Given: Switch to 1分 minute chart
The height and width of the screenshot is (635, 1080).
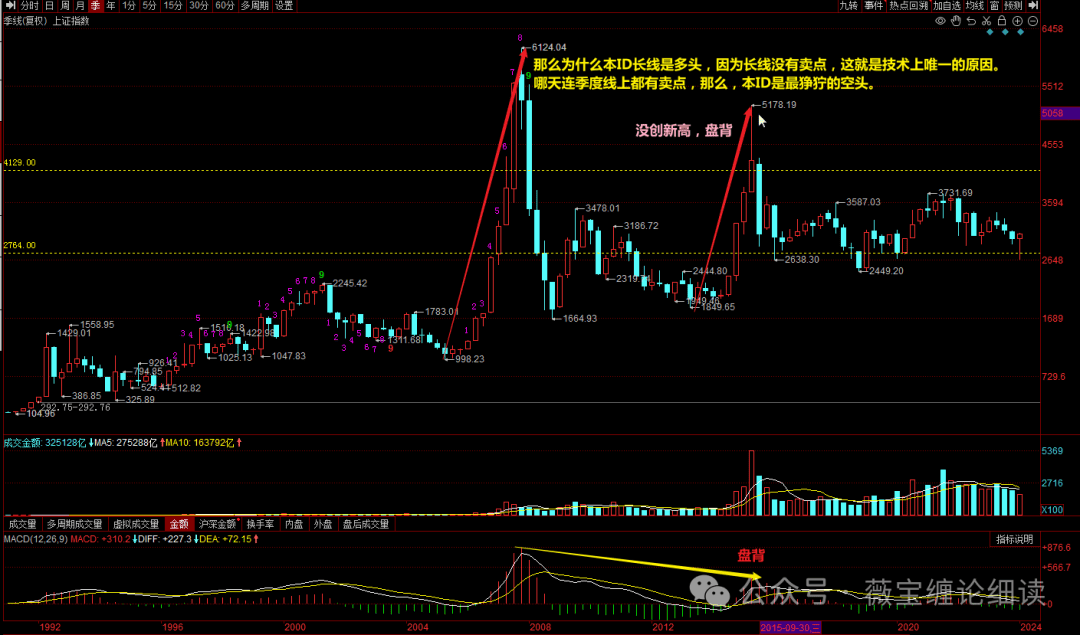Looking at the screenshot, I should [x=129, y=6].
